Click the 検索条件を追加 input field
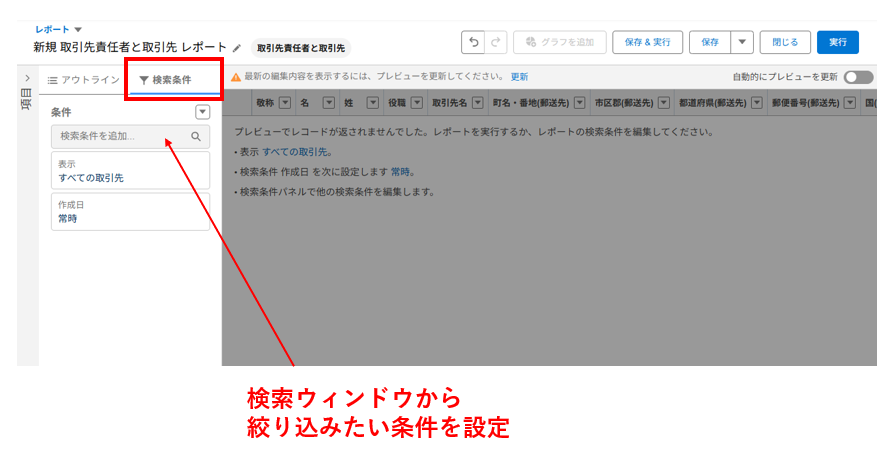This screenshot has height=451, width=889. pyautogui.click(x=130, y=137)
